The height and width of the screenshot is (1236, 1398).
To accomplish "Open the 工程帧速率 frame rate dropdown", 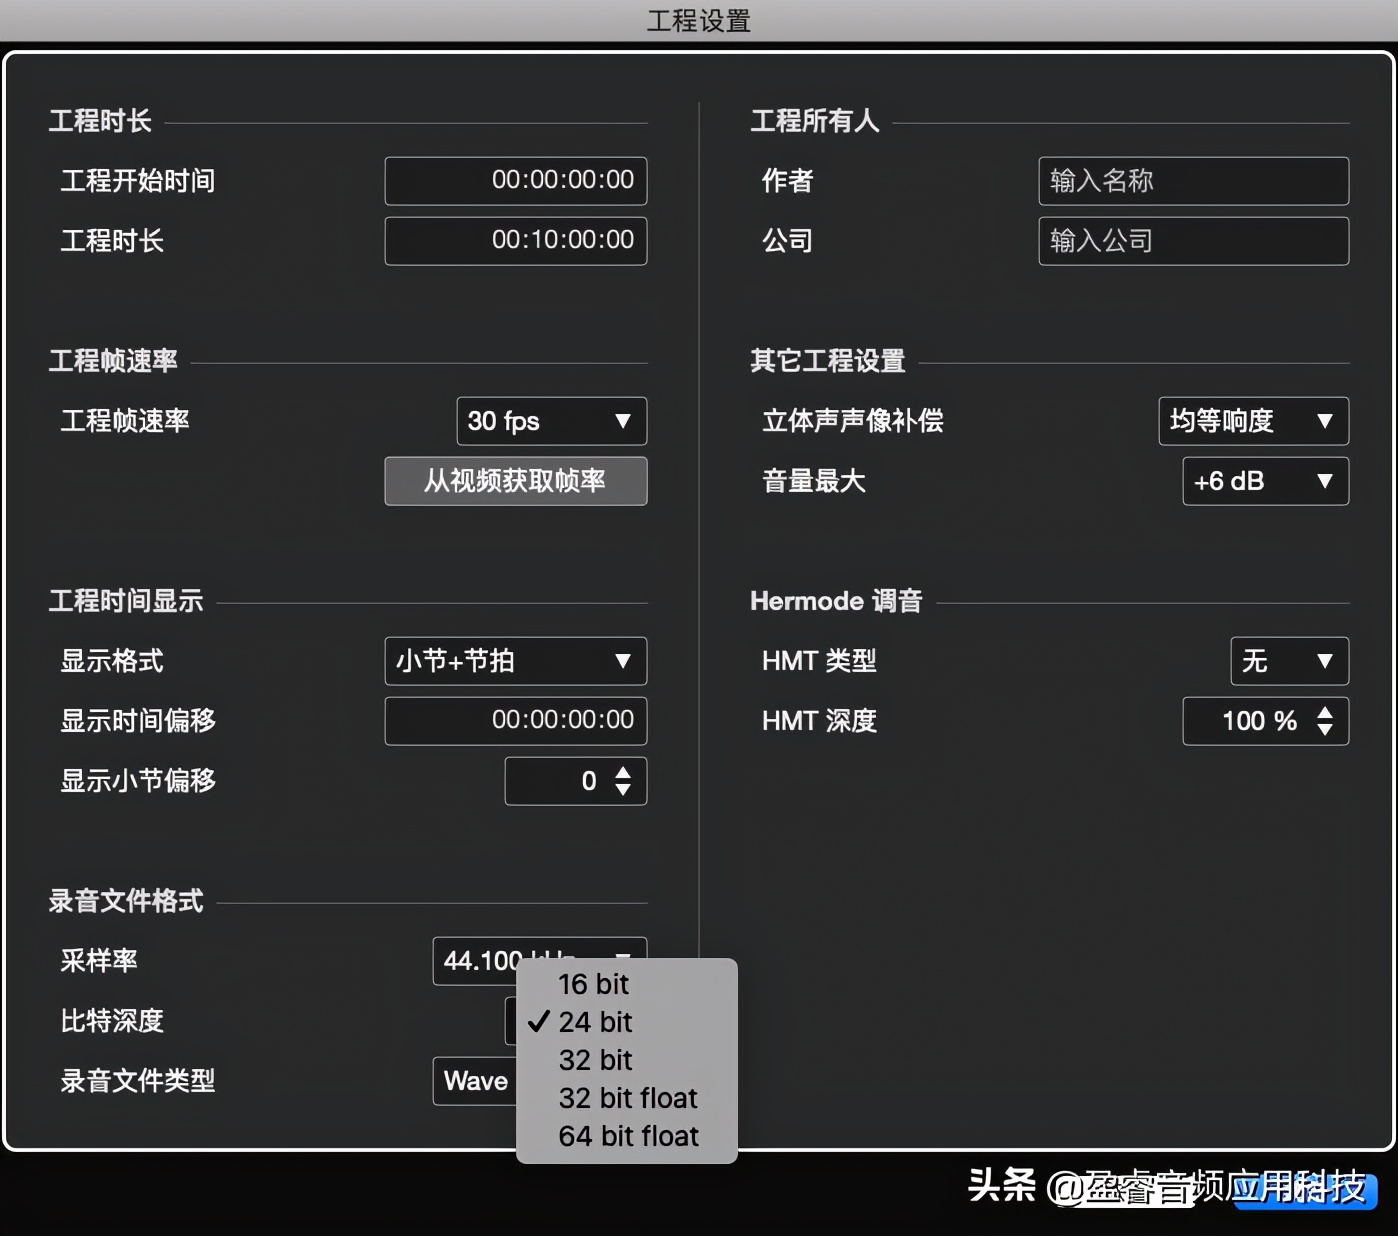I will point(551,421).
